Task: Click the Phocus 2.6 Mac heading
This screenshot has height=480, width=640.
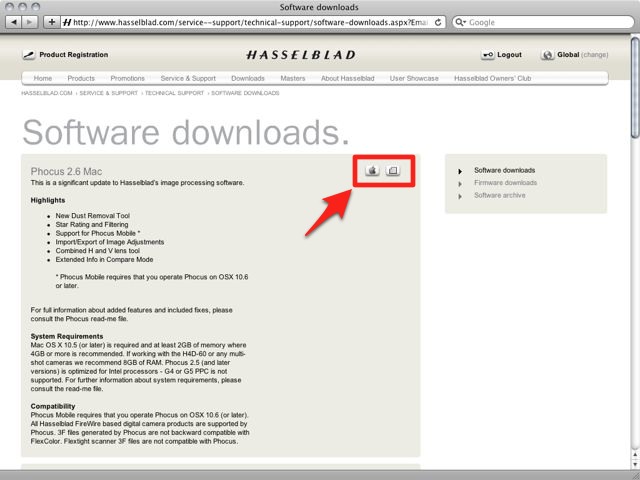Action: coord(67,171)
